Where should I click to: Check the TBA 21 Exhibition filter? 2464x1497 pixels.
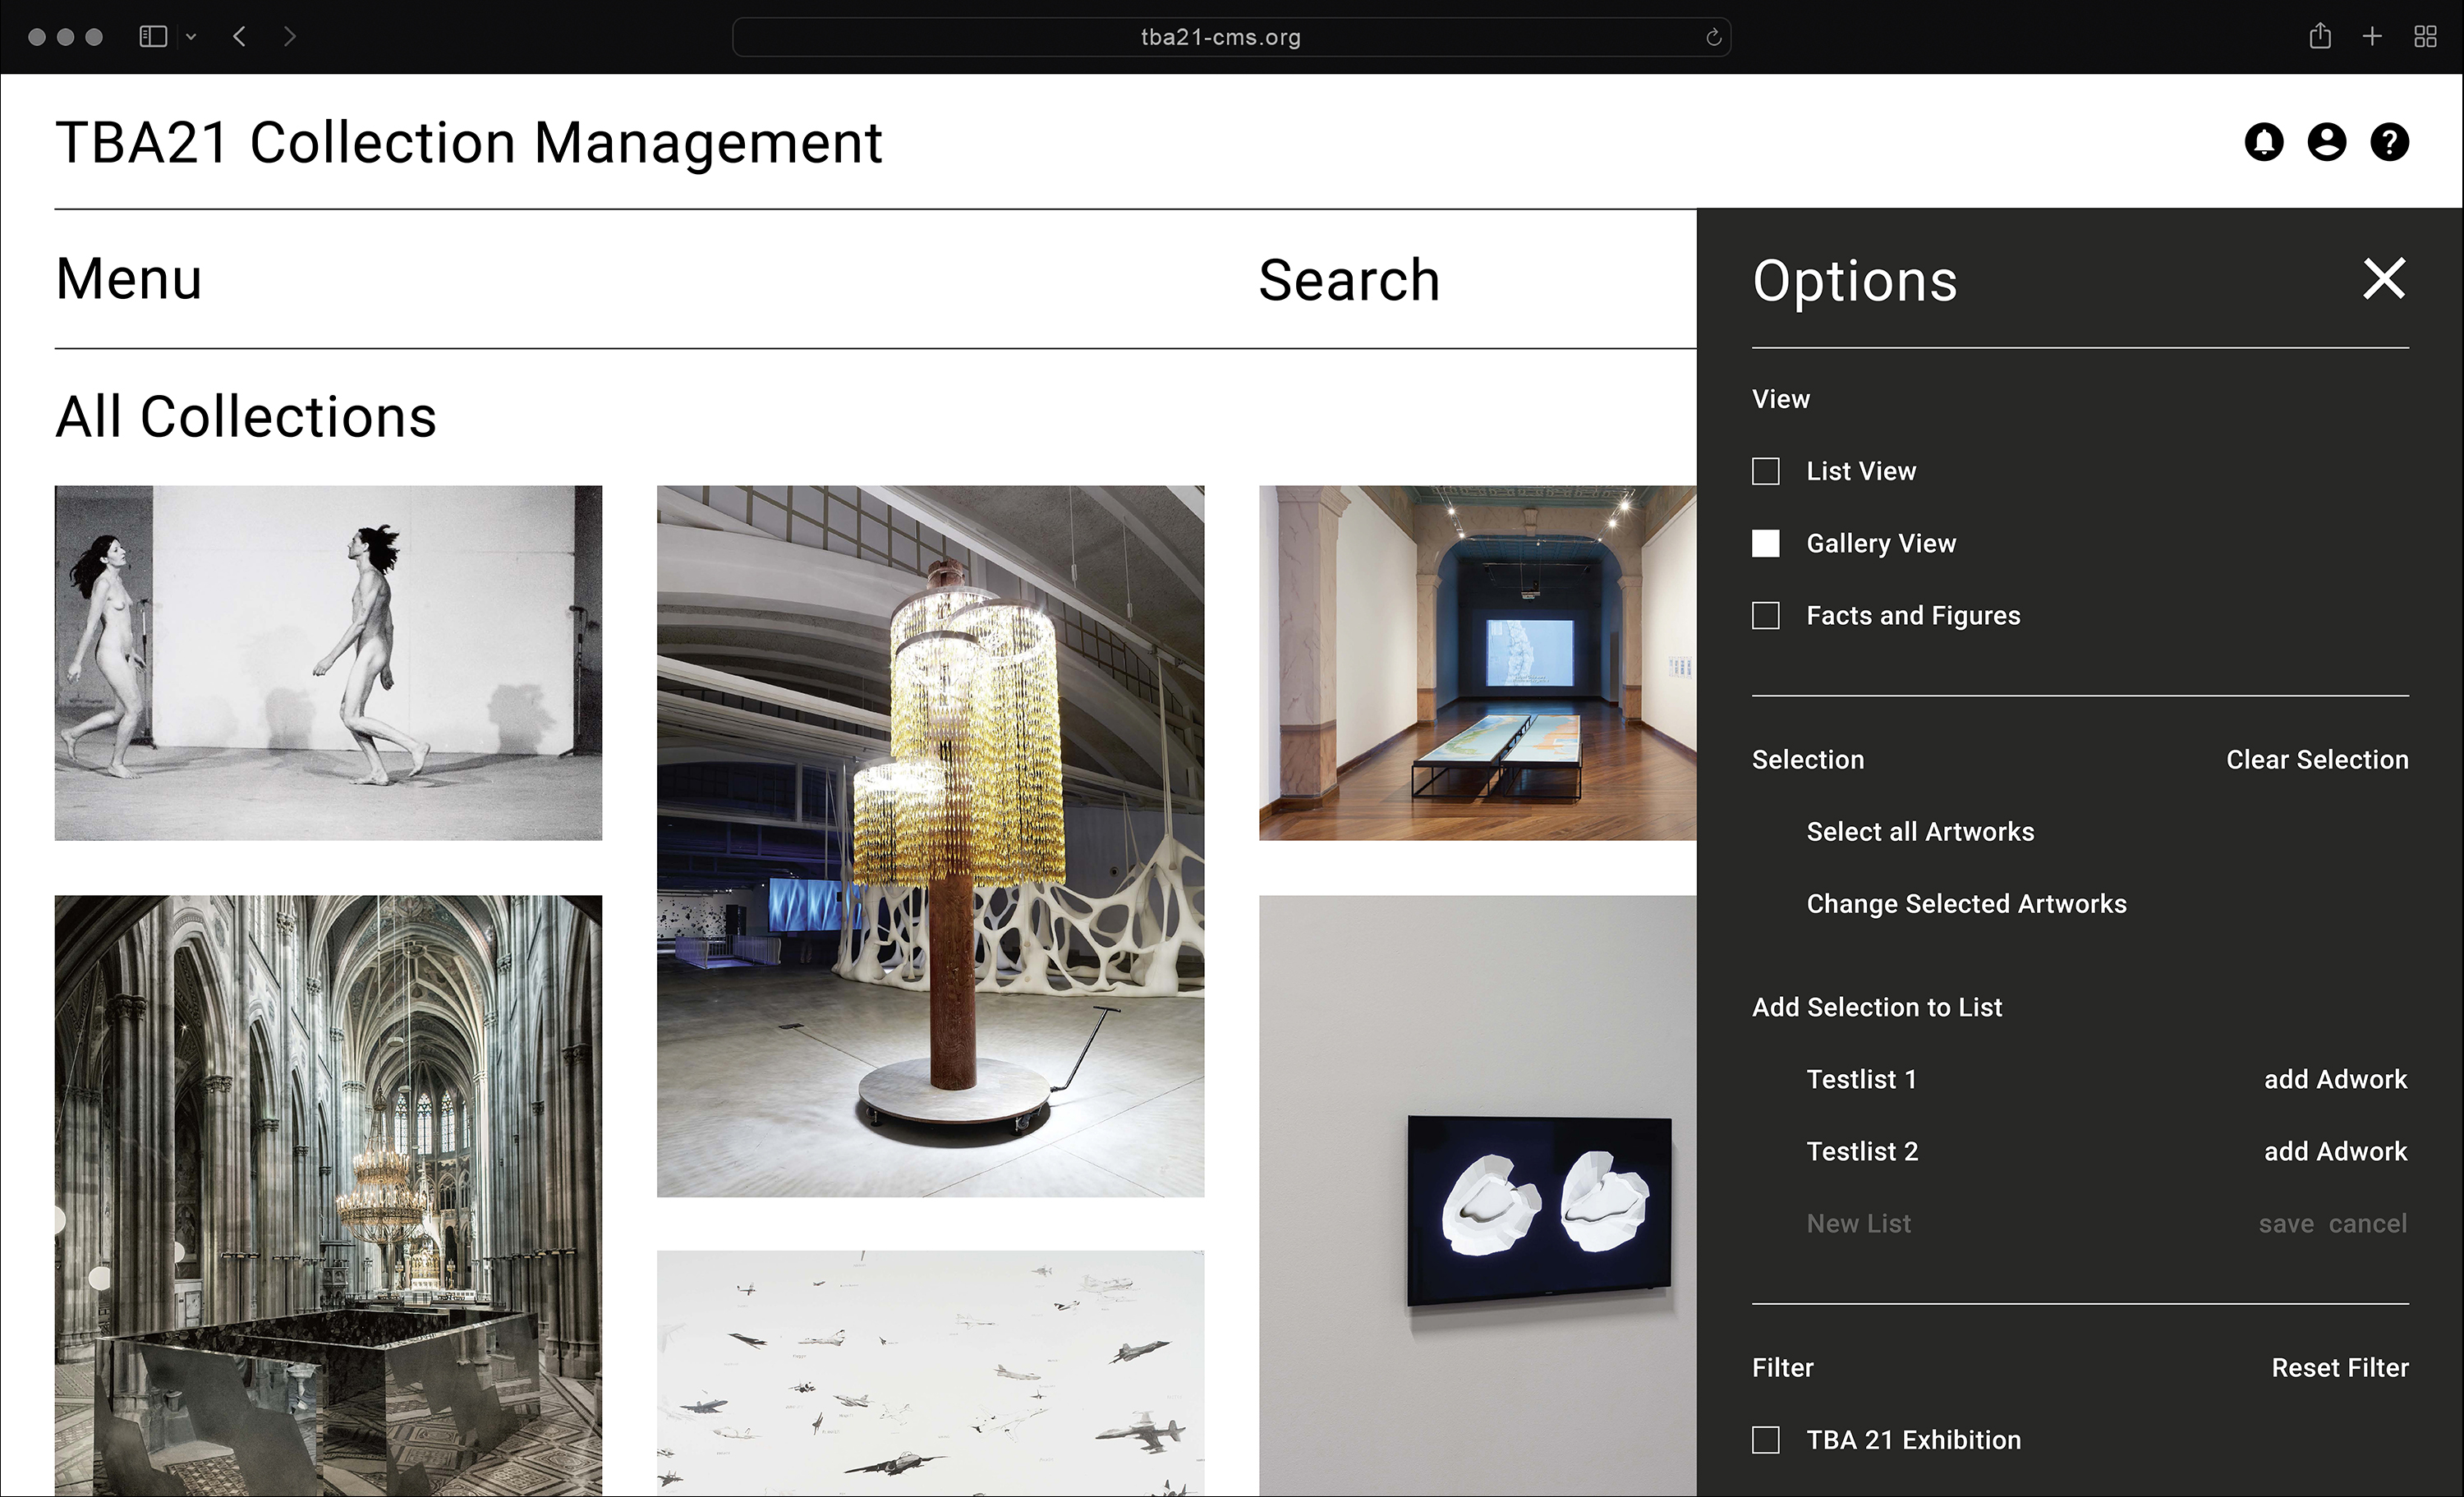(1766, 1440)
